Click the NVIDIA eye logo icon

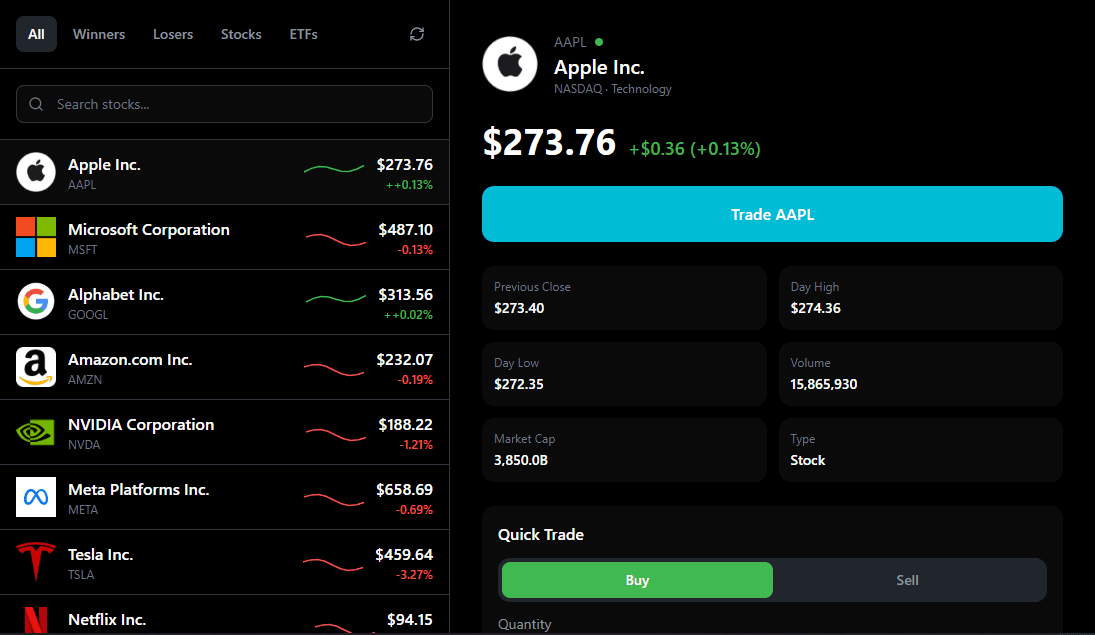coord(36,432)
